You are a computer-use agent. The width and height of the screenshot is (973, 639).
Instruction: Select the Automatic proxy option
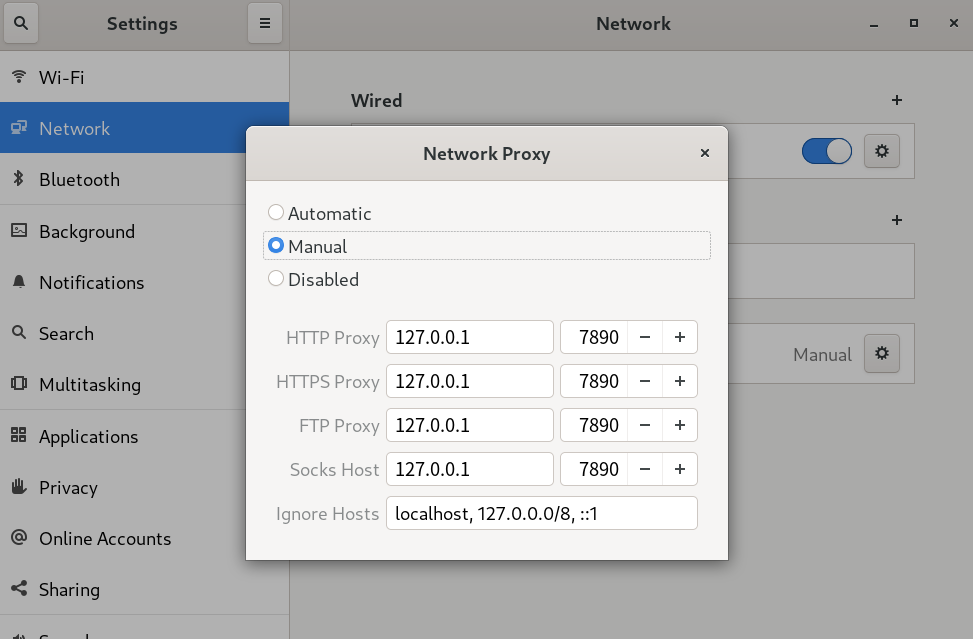[276, 213]
